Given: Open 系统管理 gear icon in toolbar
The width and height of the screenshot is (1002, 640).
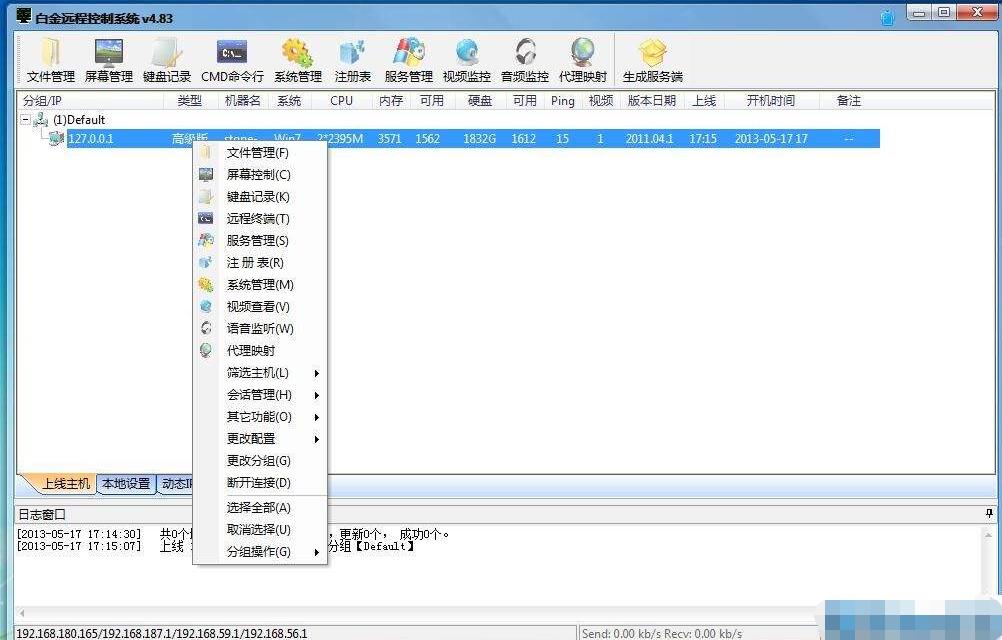Looking at the screenshot, I should point(297,60).
